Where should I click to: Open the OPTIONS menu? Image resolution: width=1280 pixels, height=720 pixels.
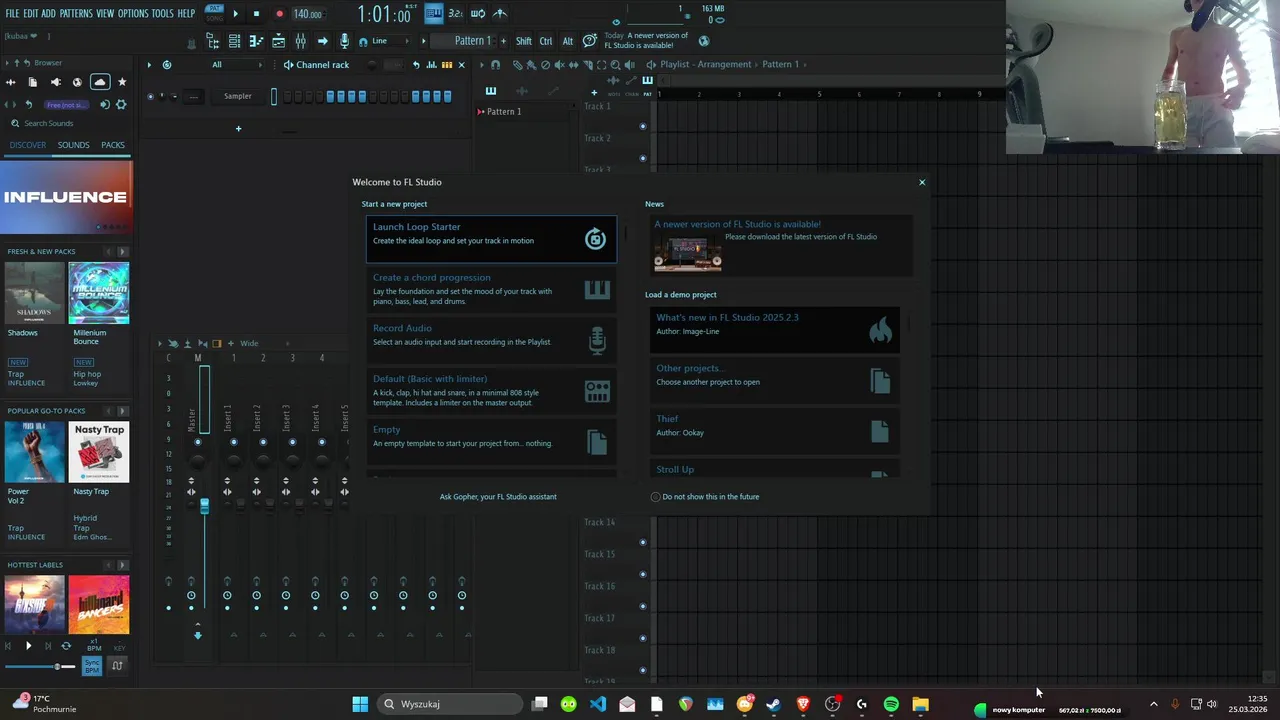133,14
